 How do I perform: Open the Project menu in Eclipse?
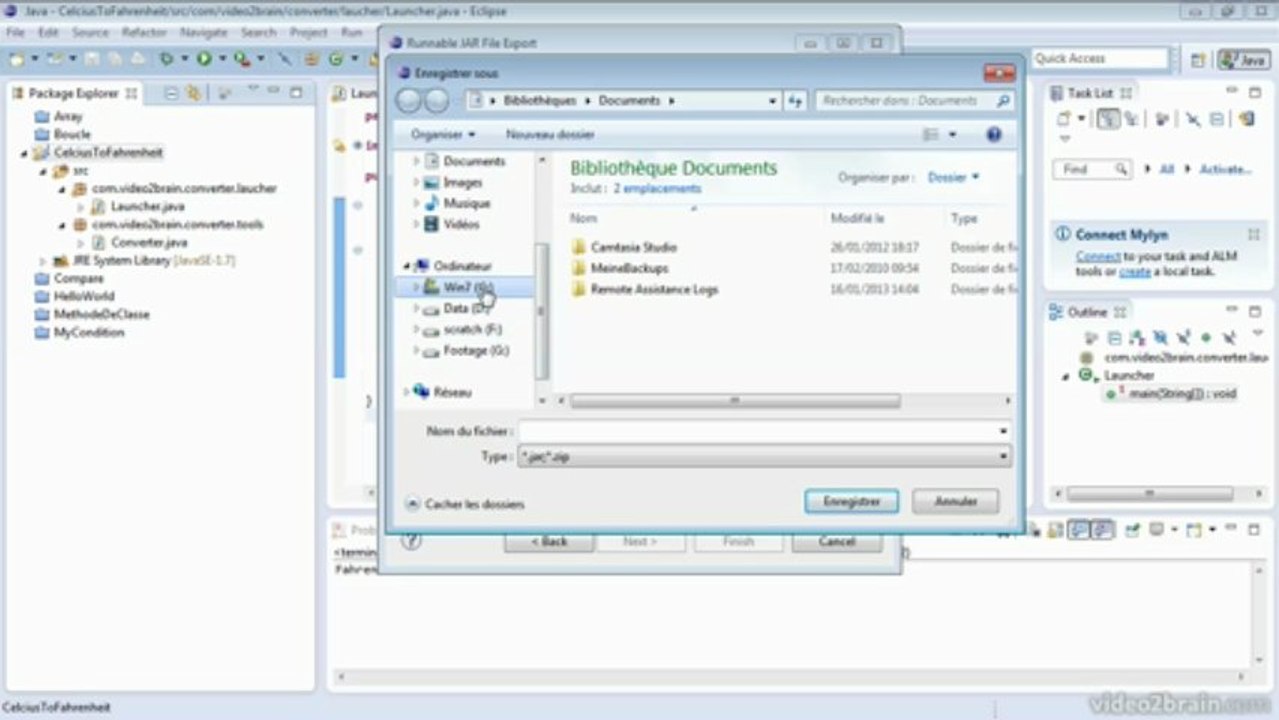point(309,32)
